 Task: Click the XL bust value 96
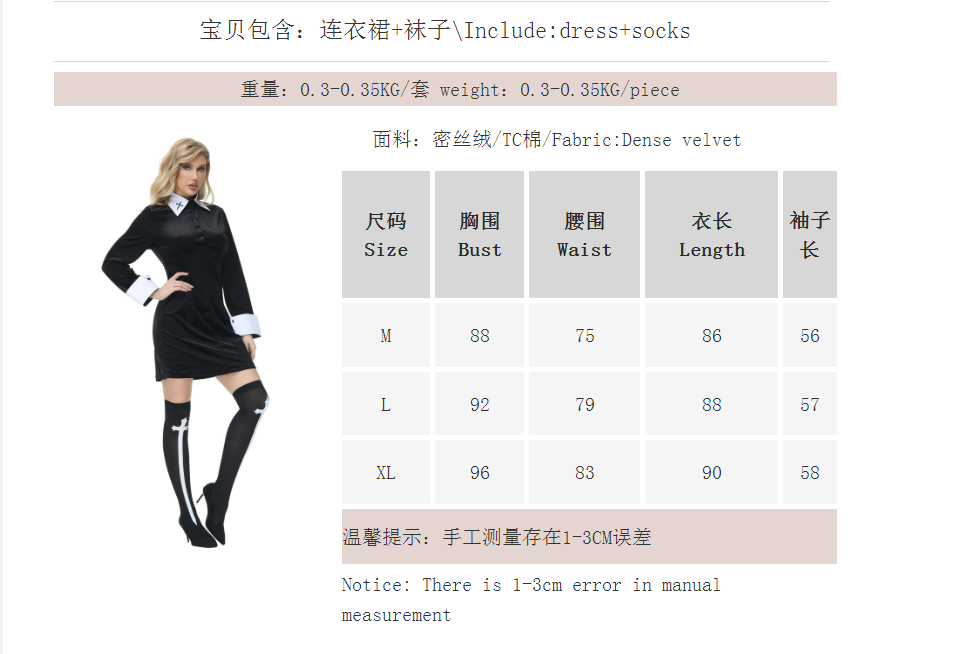[x=479, y=472]
